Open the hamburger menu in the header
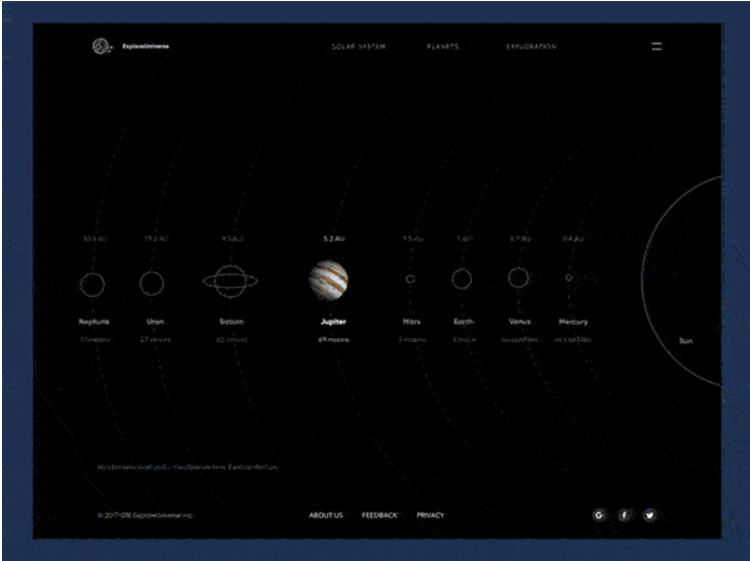 tap(657, 46)
